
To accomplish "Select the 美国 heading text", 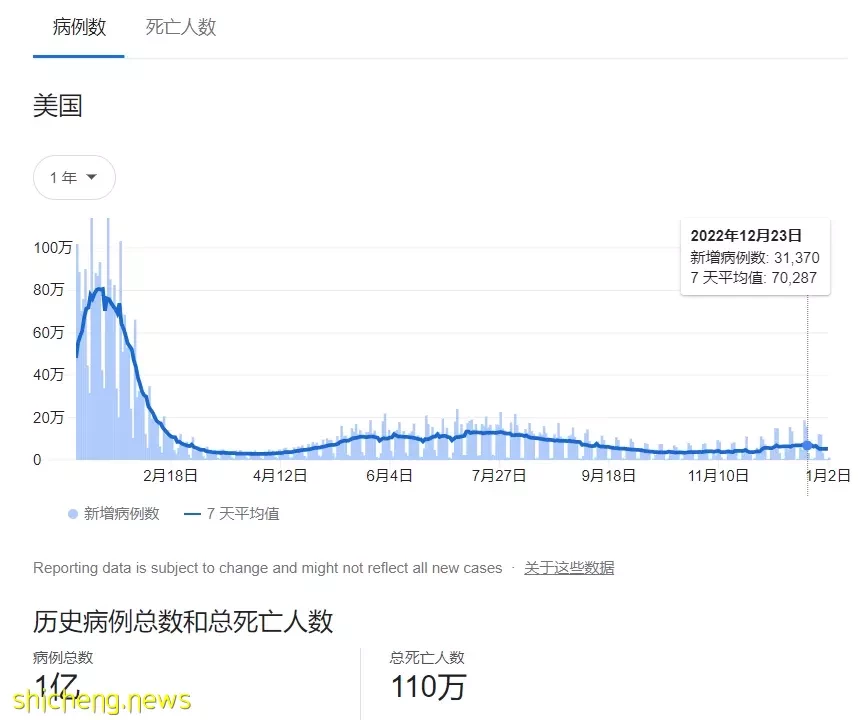I will pos(58,105).
